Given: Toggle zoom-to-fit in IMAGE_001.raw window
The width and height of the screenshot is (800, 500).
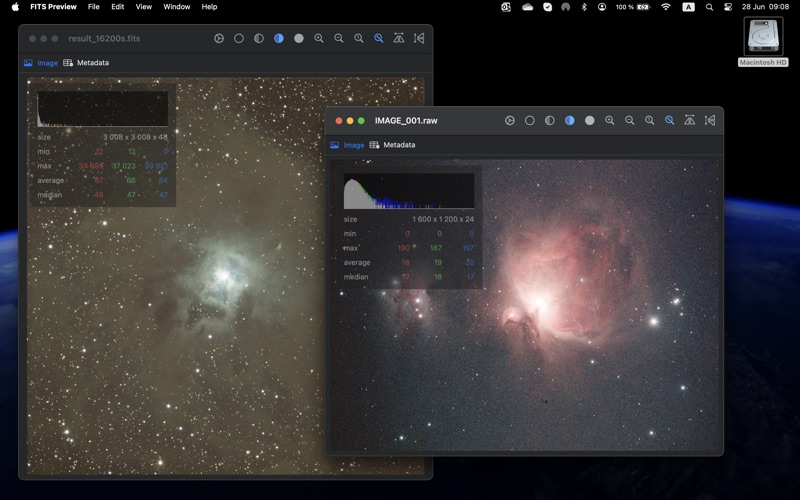Looking at the screenshot, I should pyautogui.click(x=669, y=120).
